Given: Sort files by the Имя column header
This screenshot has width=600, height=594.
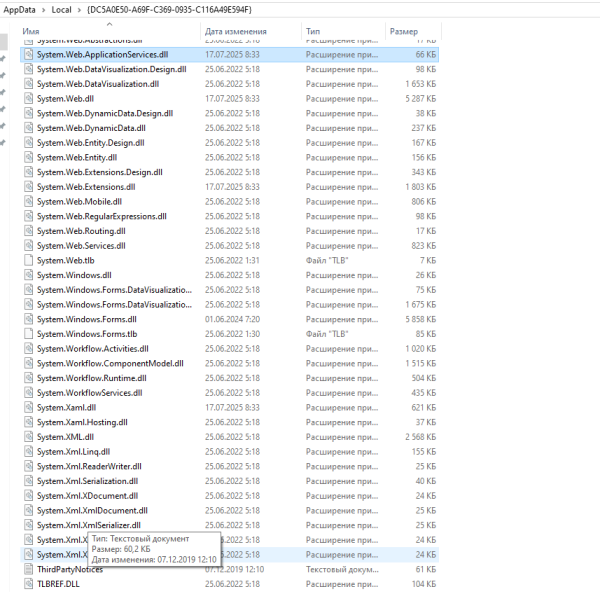Looking at the screenshot, I should (x=31, y=31).
